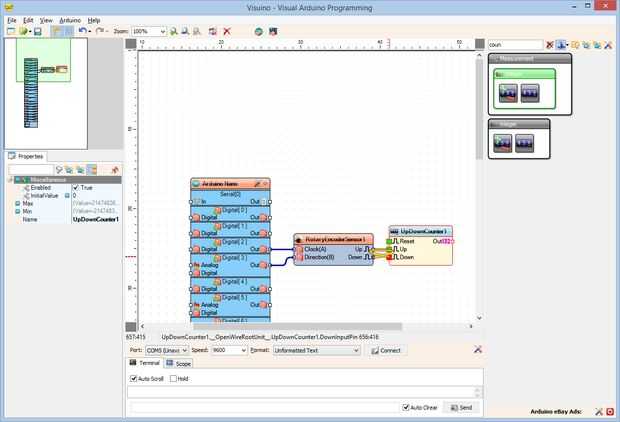Click the Redo arrow icon
620x422 pixels.
[x=100, y=31]
